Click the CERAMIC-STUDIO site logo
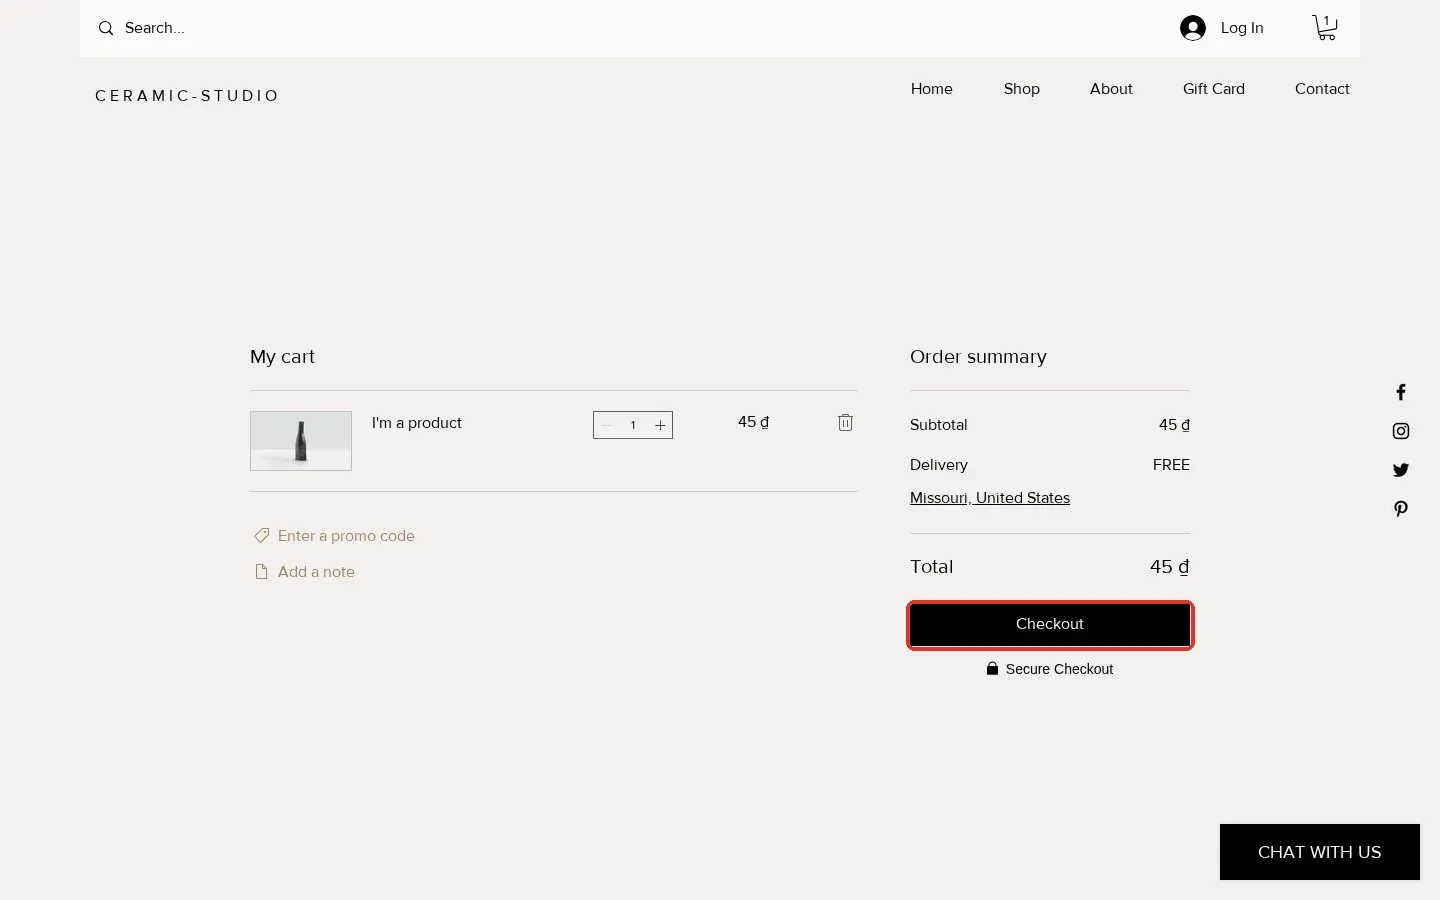Image resolution: width=1440 pixels, height=900 pixels. tap(187, 96)
